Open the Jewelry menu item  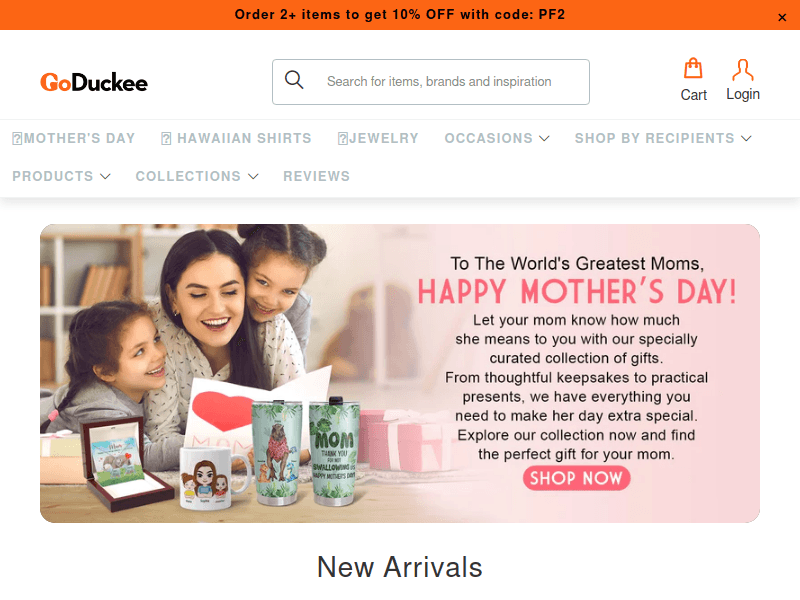383,138
